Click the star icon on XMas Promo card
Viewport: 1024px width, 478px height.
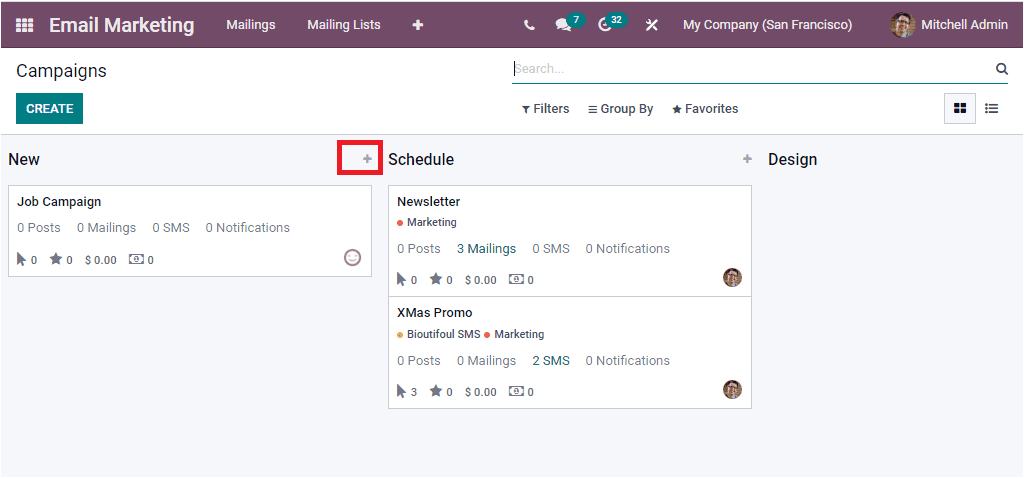click(x=436, y=391)
